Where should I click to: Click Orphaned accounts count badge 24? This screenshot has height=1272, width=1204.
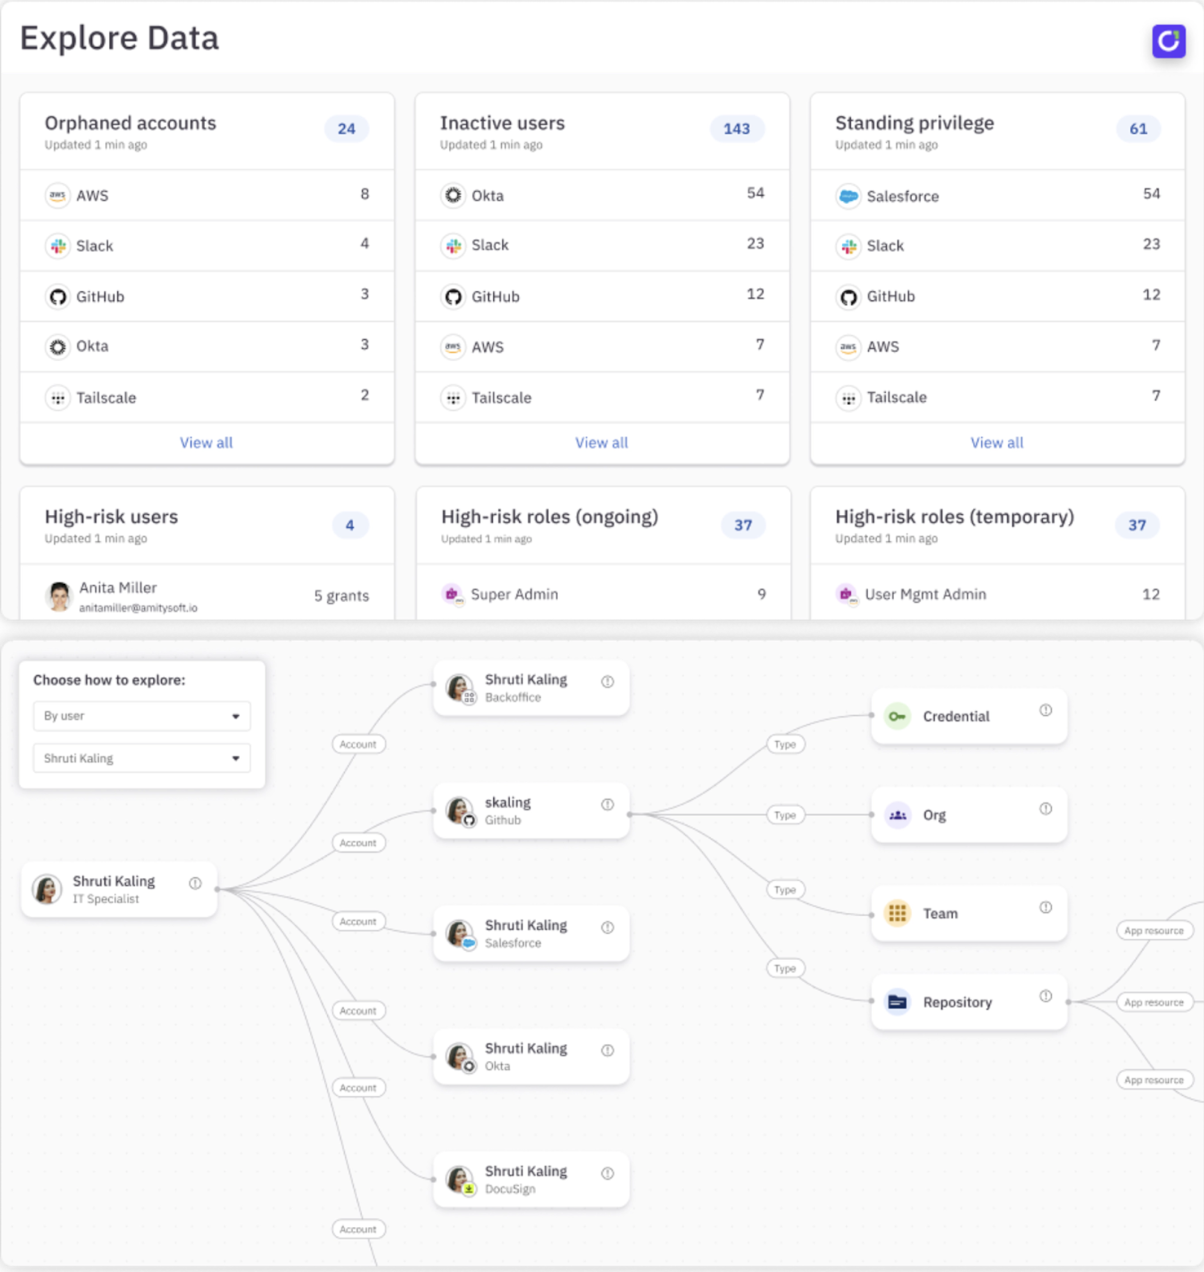point(346,129)
